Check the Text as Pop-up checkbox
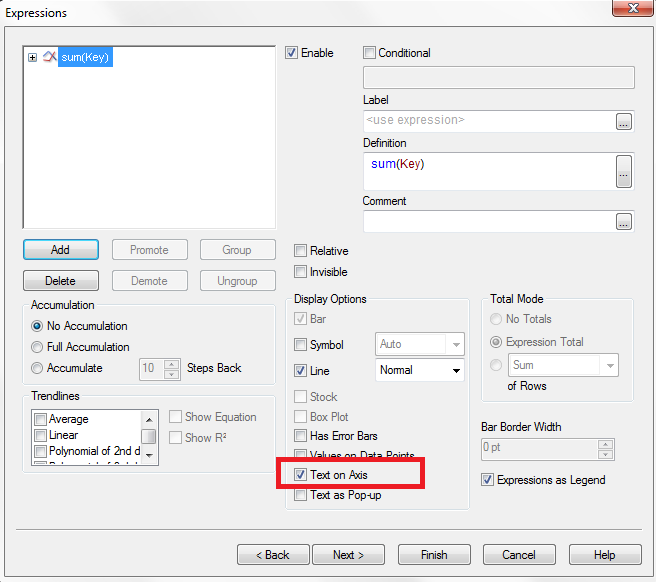The height and width of the screenshot is (582, 656). point(300,495)
